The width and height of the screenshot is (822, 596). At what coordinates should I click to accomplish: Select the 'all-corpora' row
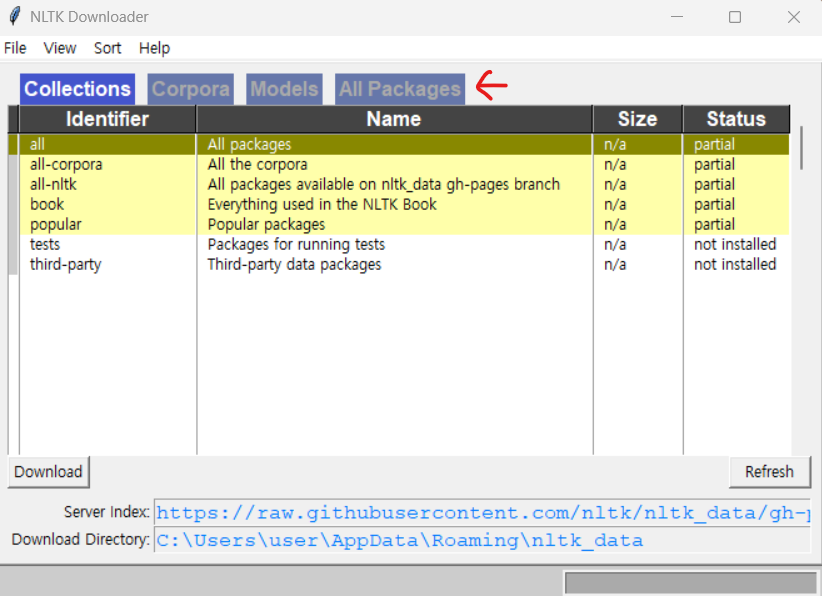point(404,165)
